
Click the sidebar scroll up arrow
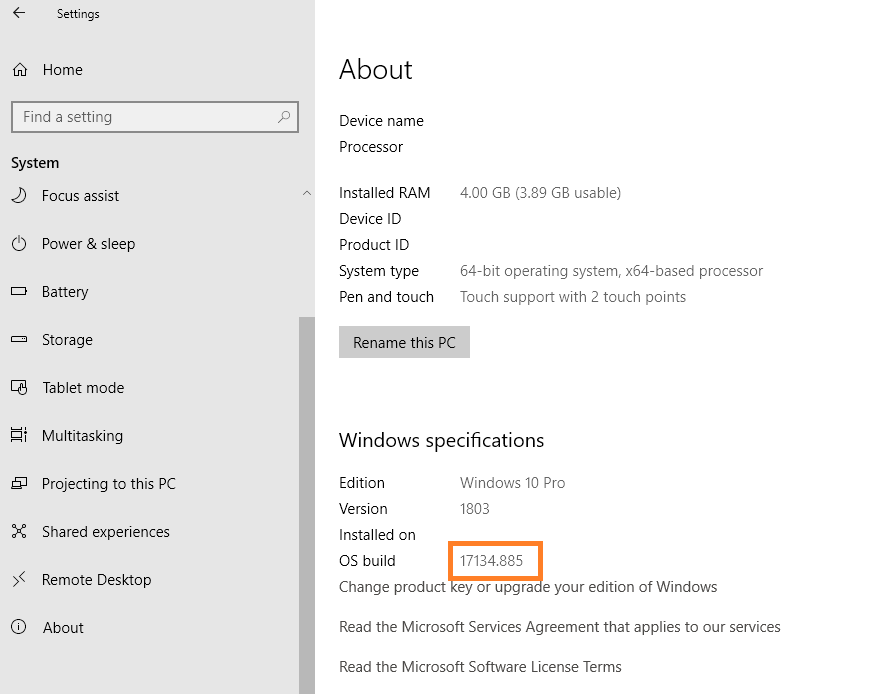click(307, 193)
